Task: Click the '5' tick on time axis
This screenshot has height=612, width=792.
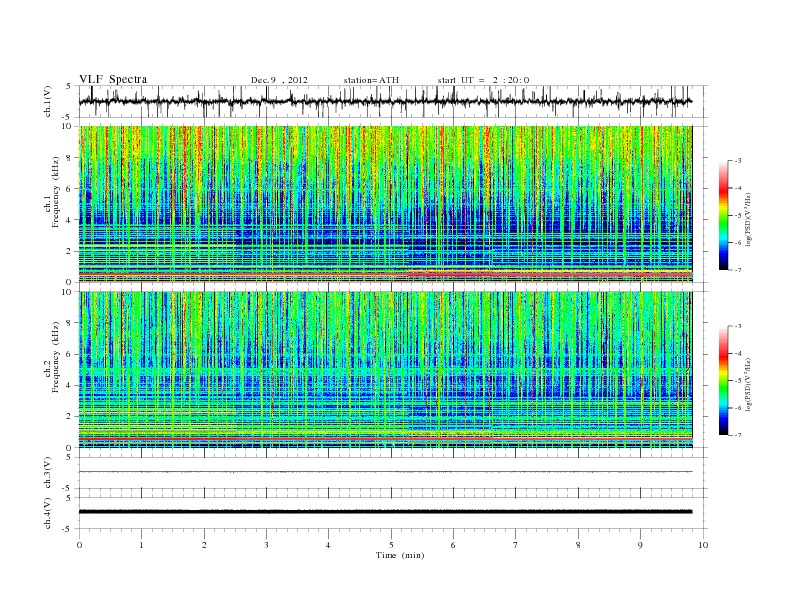Action: click(391, 545)
